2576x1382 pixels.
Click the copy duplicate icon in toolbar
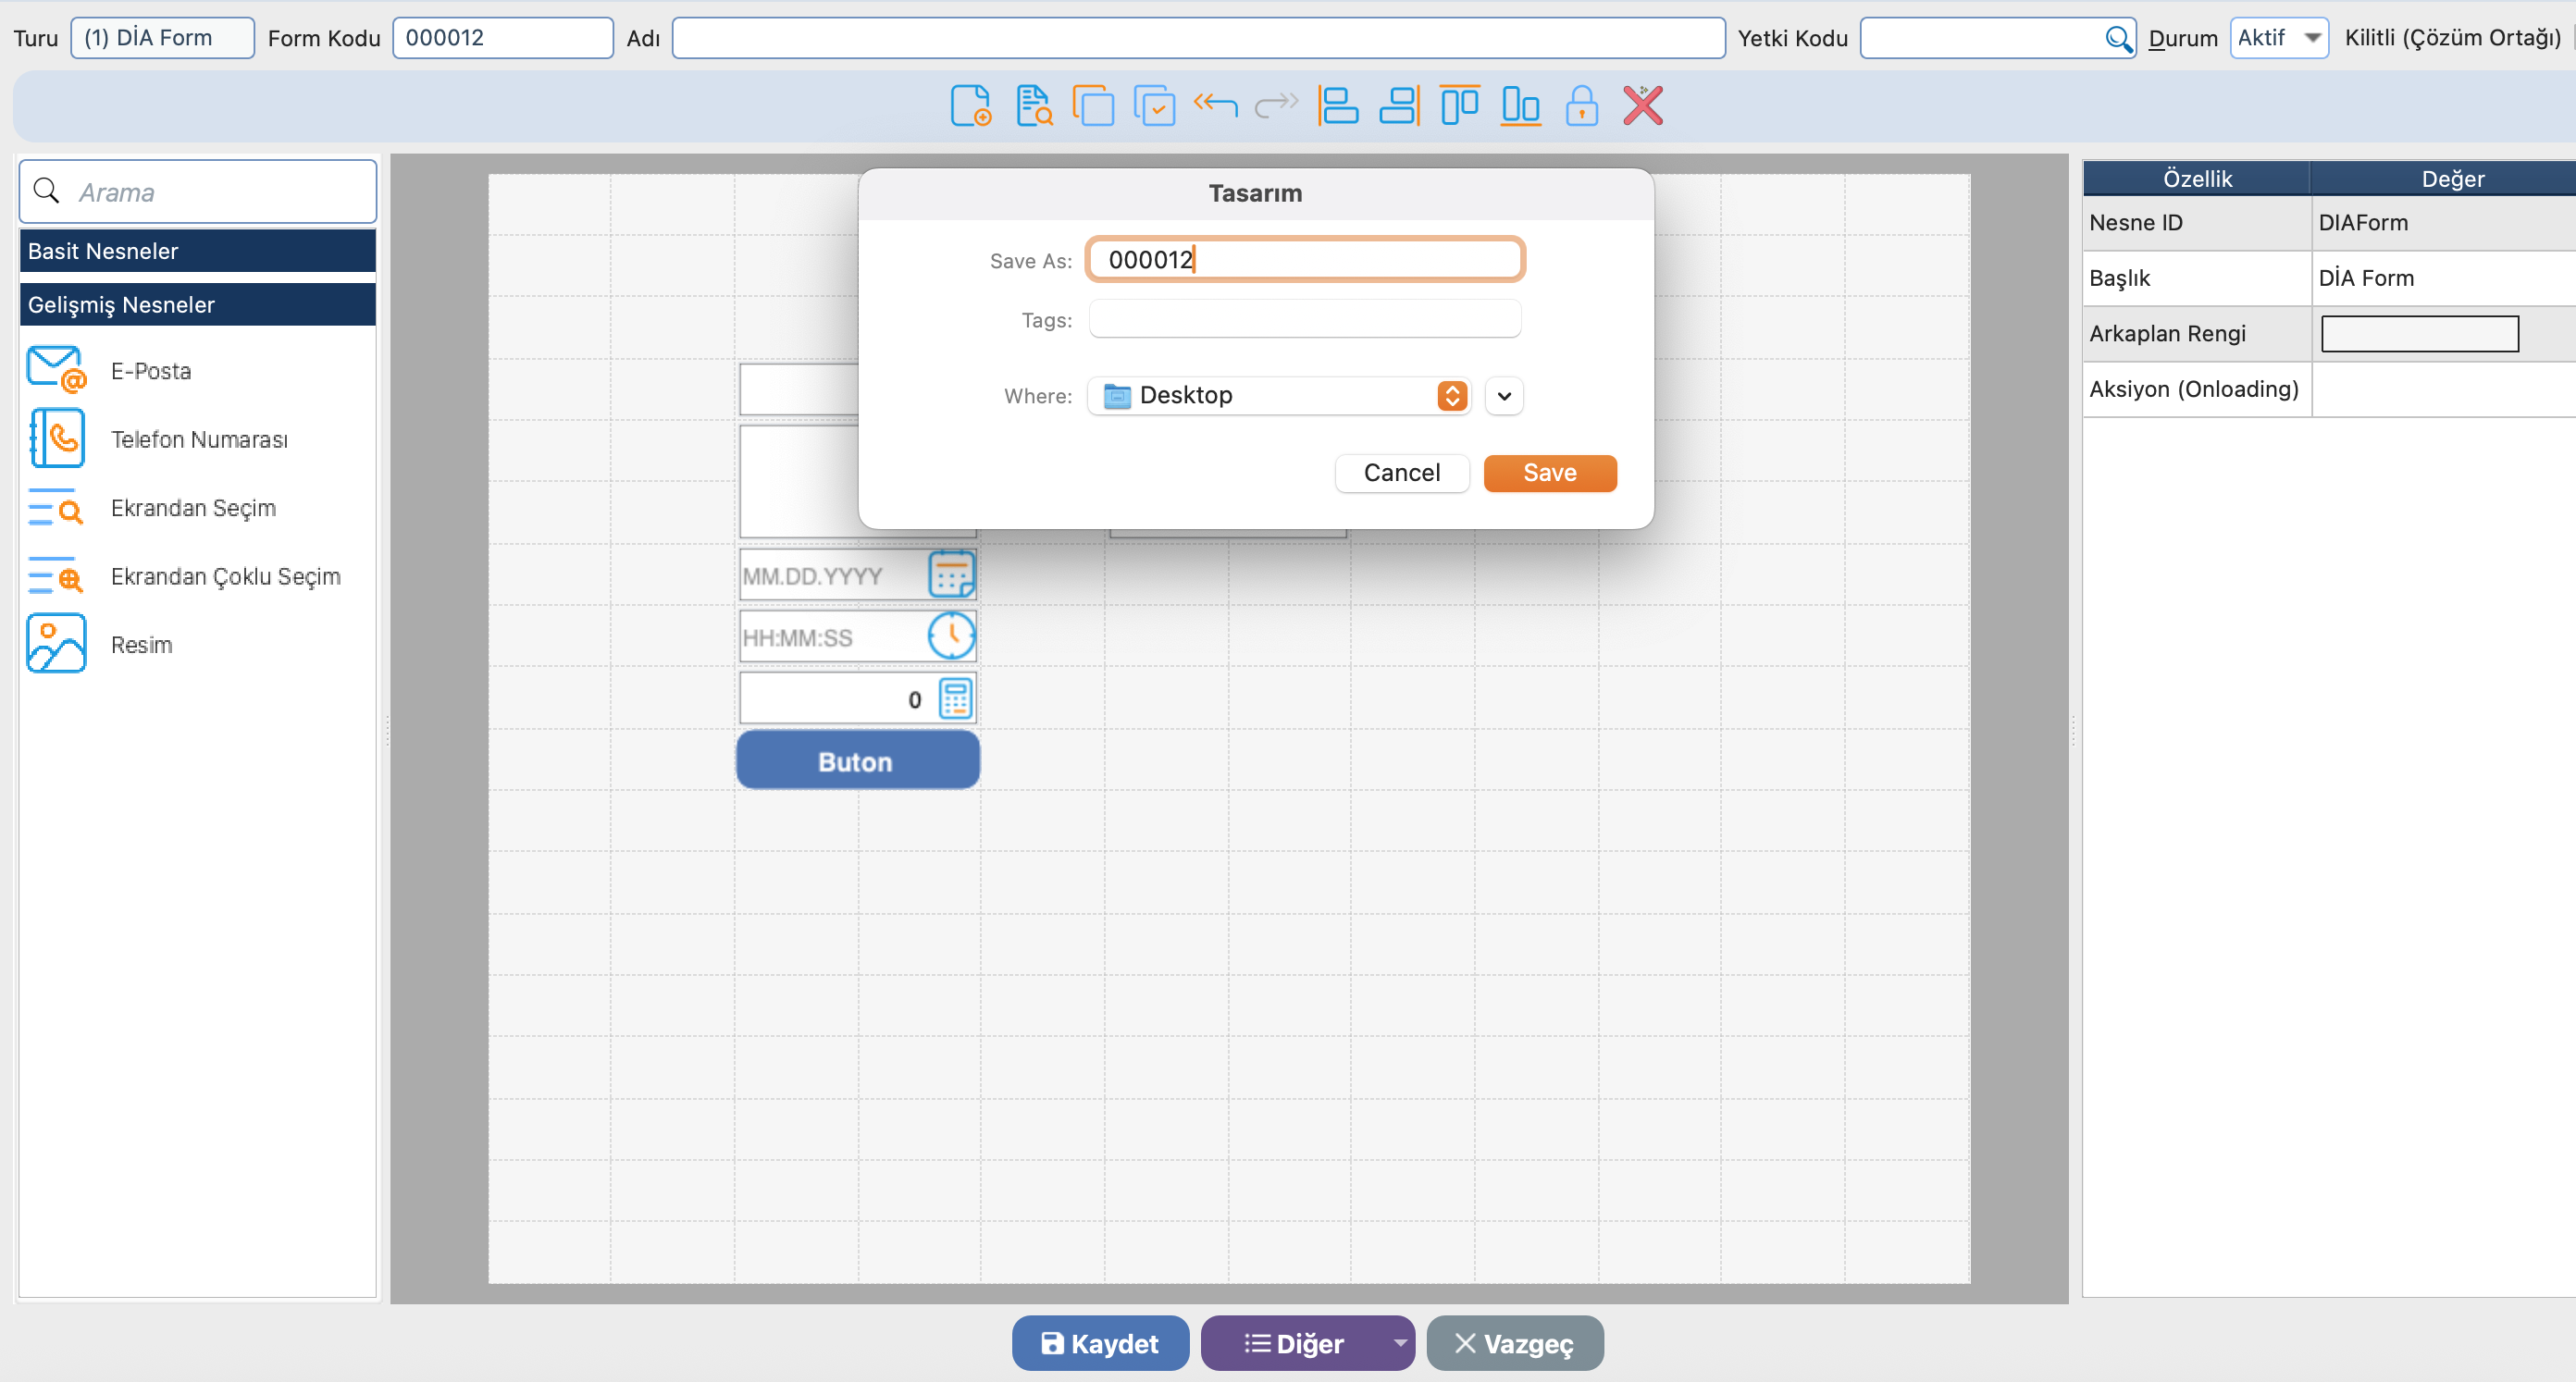coord(1092,106)
